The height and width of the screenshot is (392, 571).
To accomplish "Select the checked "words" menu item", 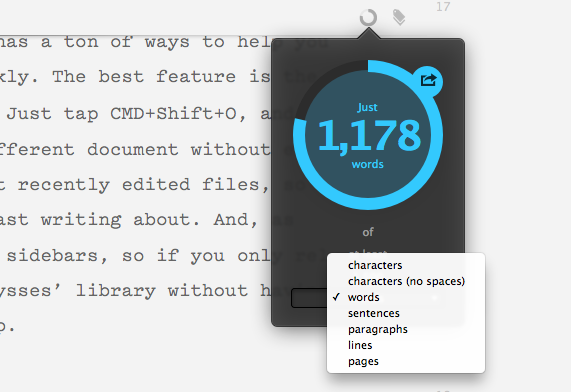I will tap(363, 297).
